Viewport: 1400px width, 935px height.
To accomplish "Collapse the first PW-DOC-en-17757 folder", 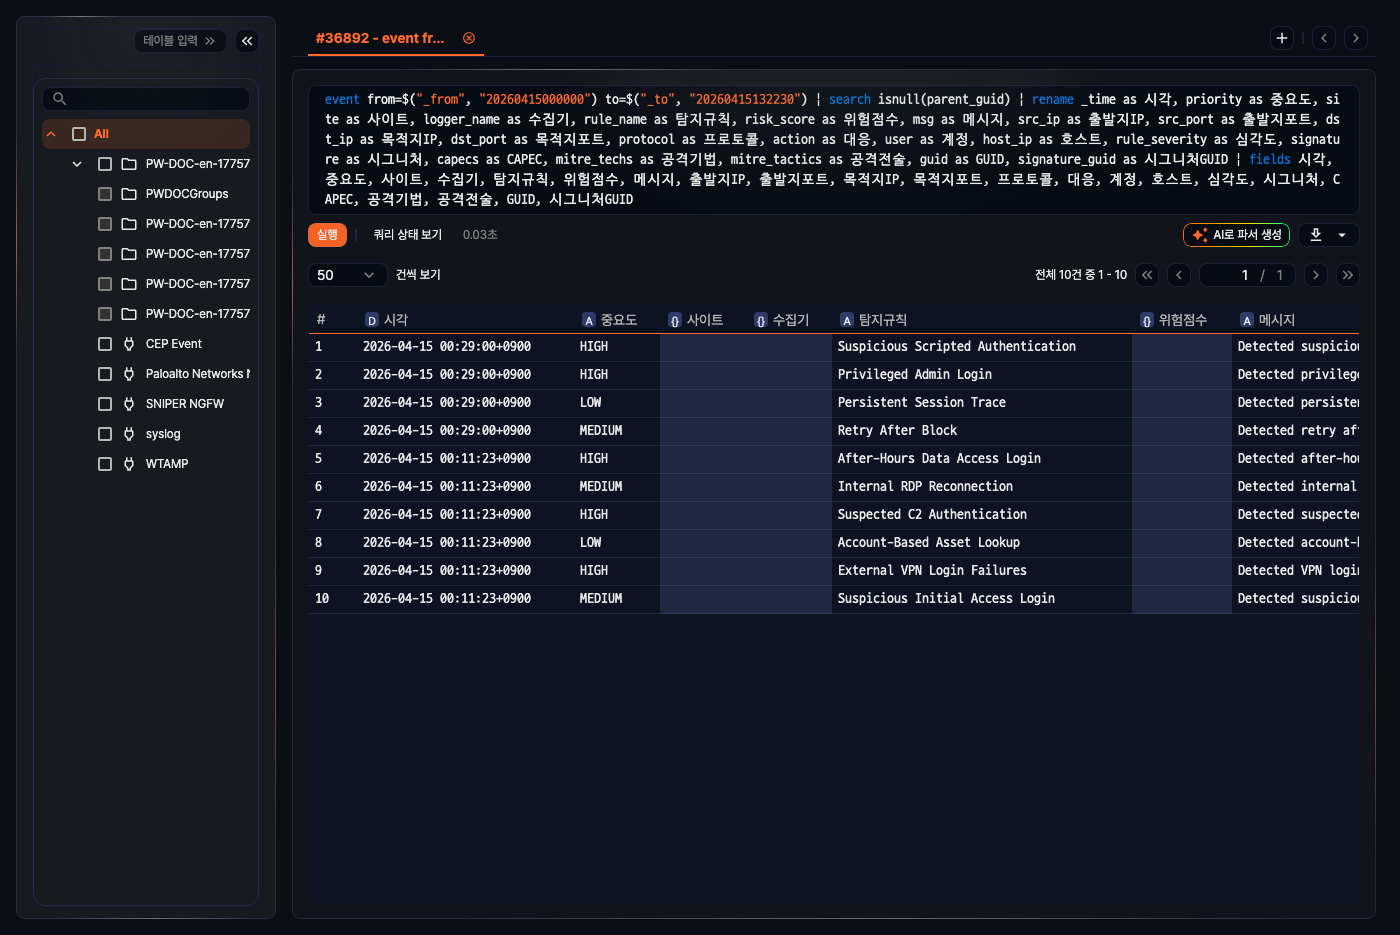I will 77,164.
